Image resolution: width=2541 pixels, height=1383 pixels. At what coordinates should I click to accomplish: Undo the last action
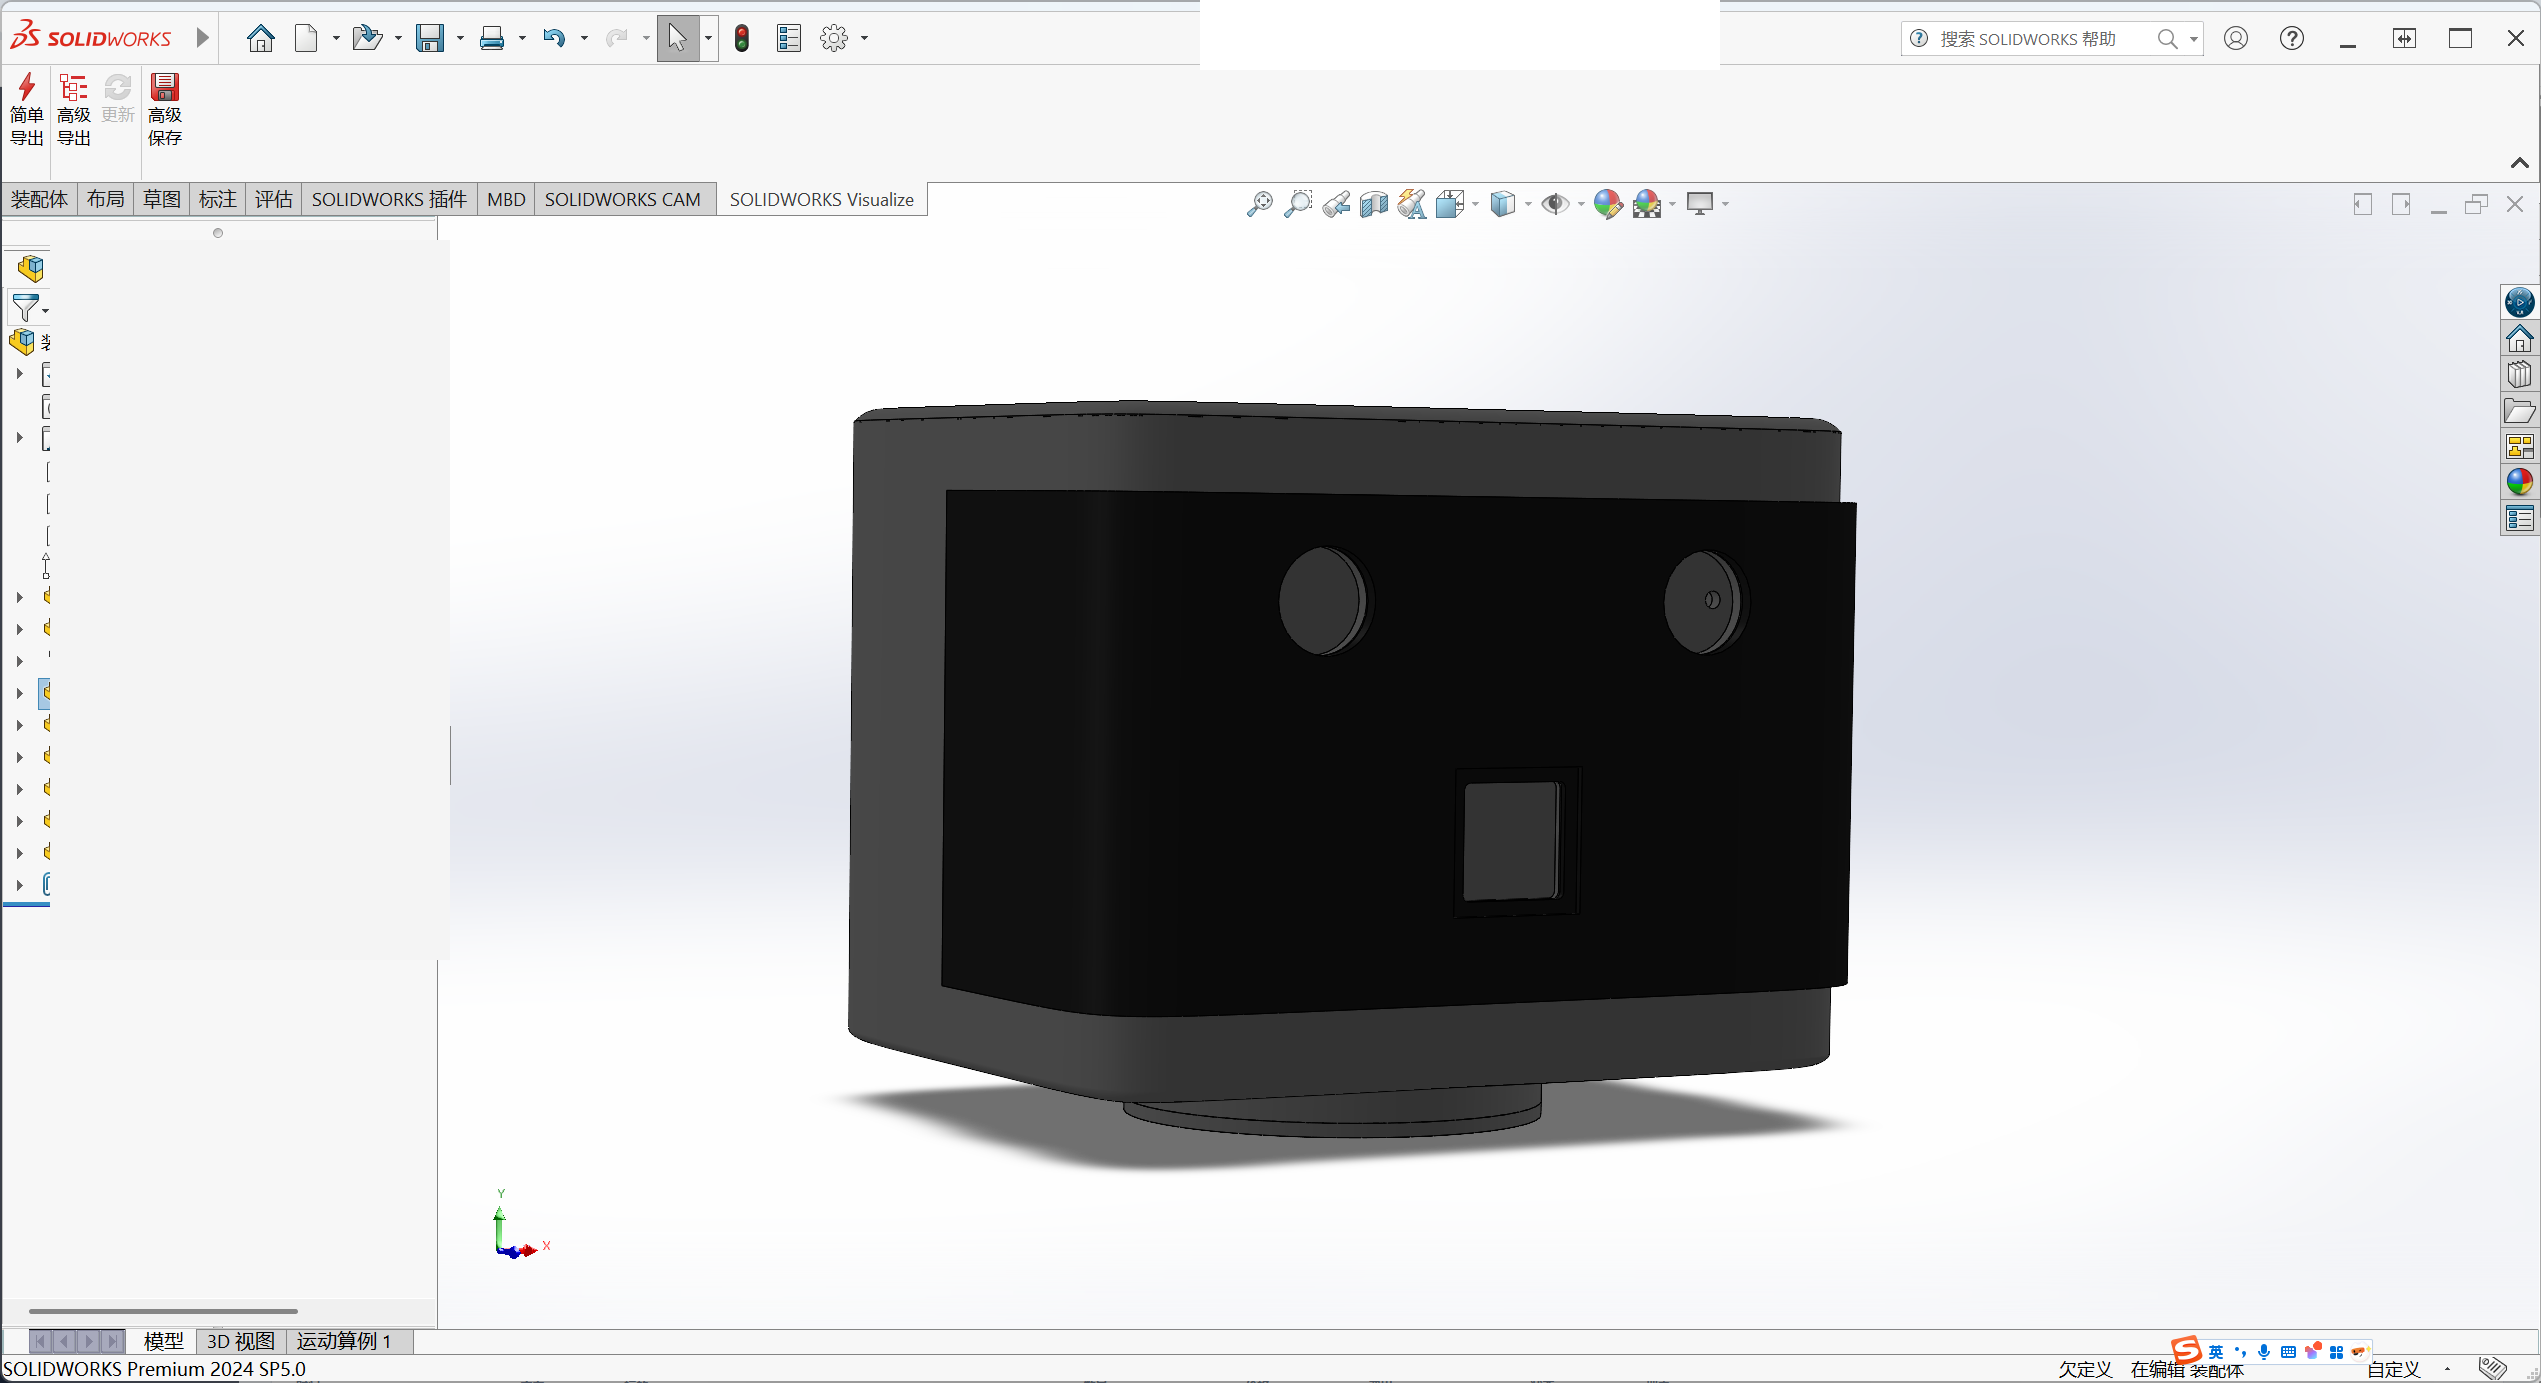[554, 38]
